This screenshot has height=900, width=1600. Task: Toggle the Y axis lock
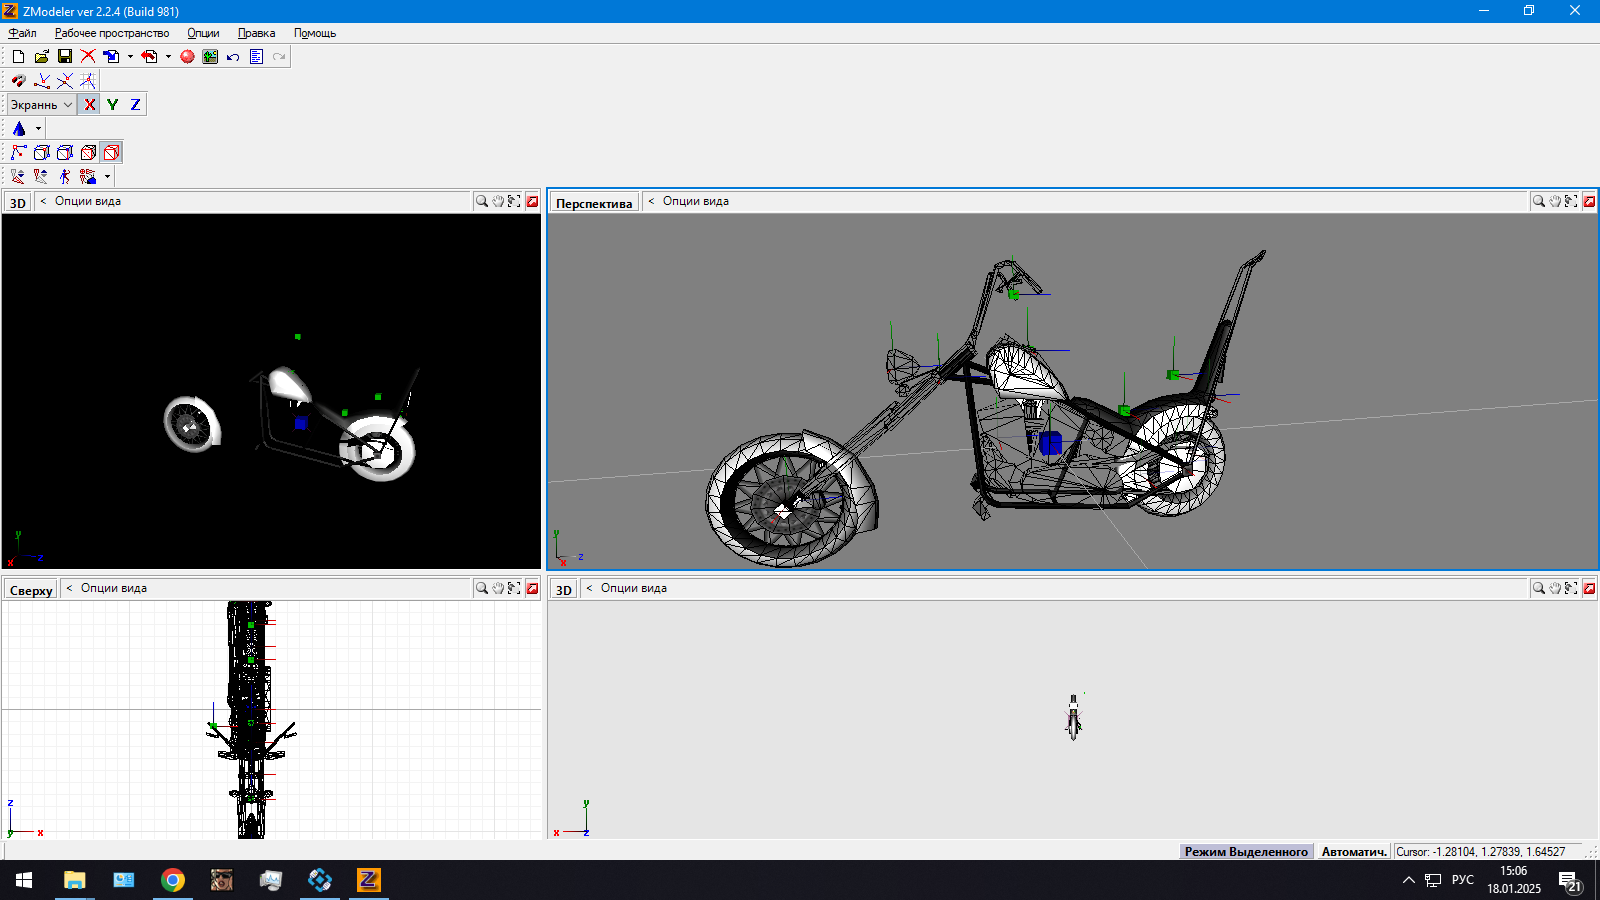pyautogui.click(x=112, y=105)
